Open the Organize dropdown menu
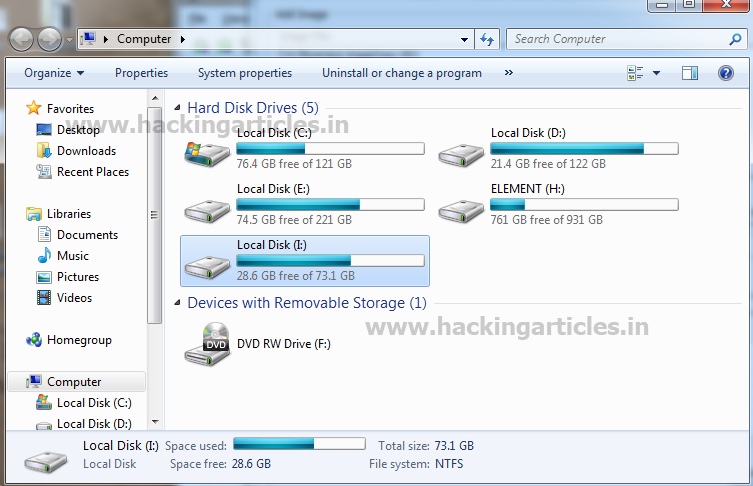 54,73
